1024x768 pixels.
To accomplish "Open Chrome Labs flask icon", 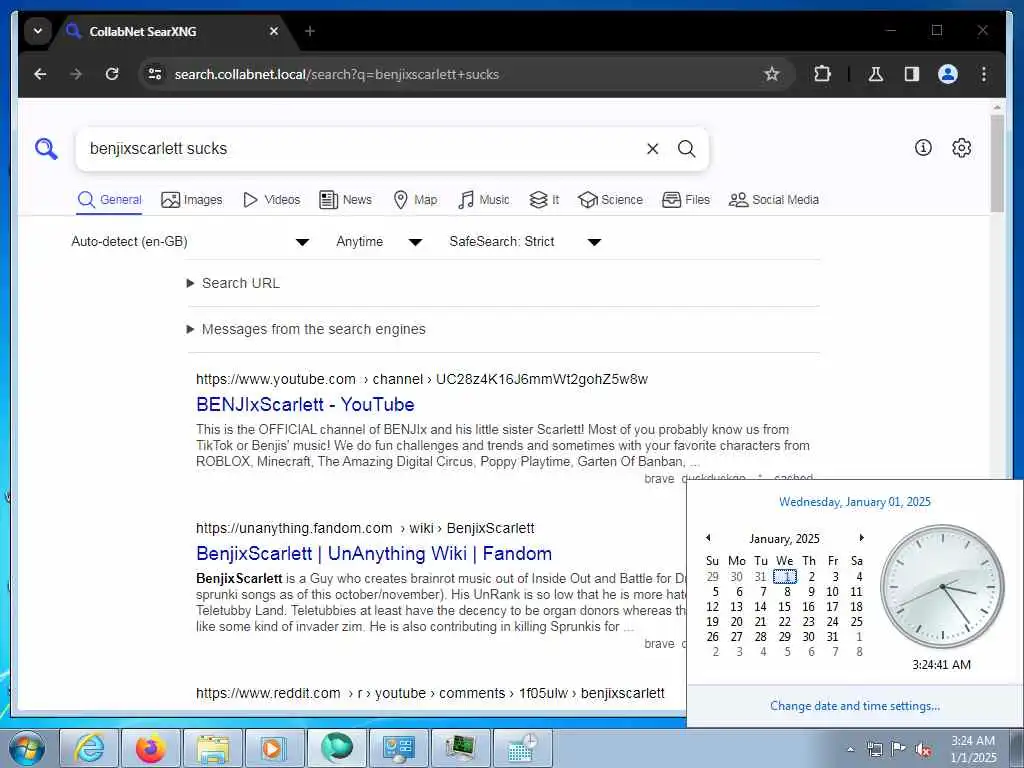I will (876, 74).
